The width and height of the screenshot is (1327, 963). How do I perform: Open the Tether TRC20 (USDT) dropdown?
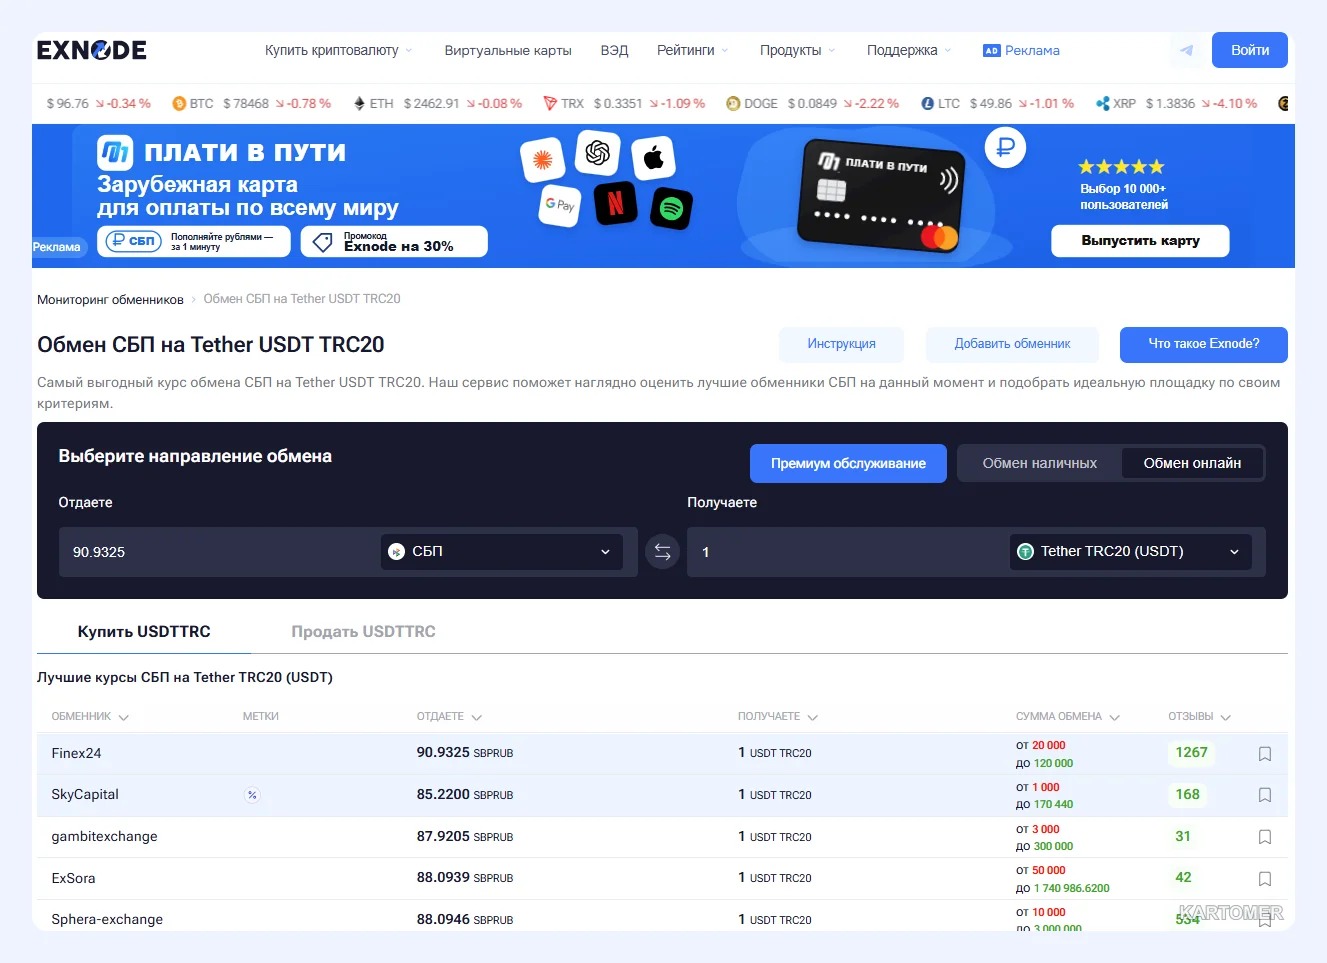[1131, 551]
